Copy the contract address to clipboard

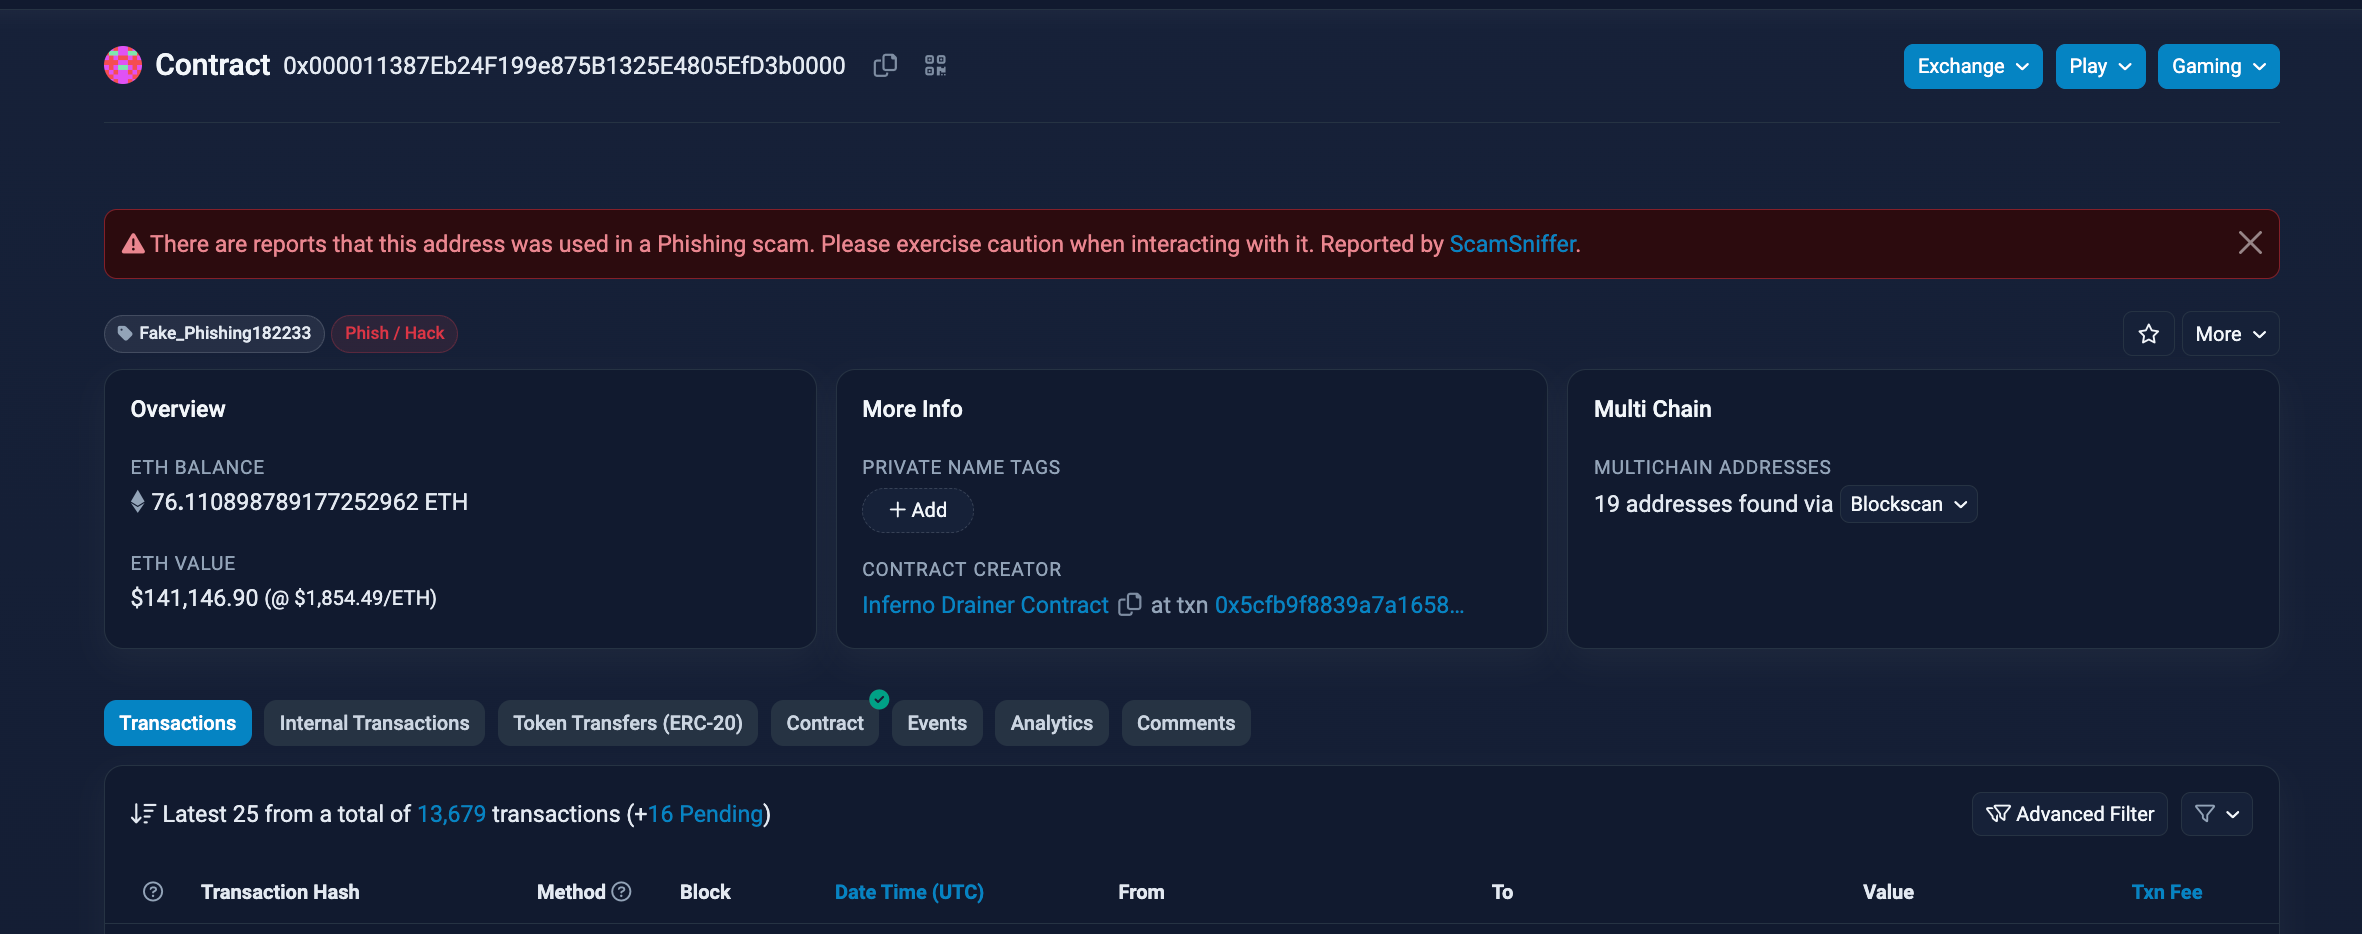click(885, 66)
